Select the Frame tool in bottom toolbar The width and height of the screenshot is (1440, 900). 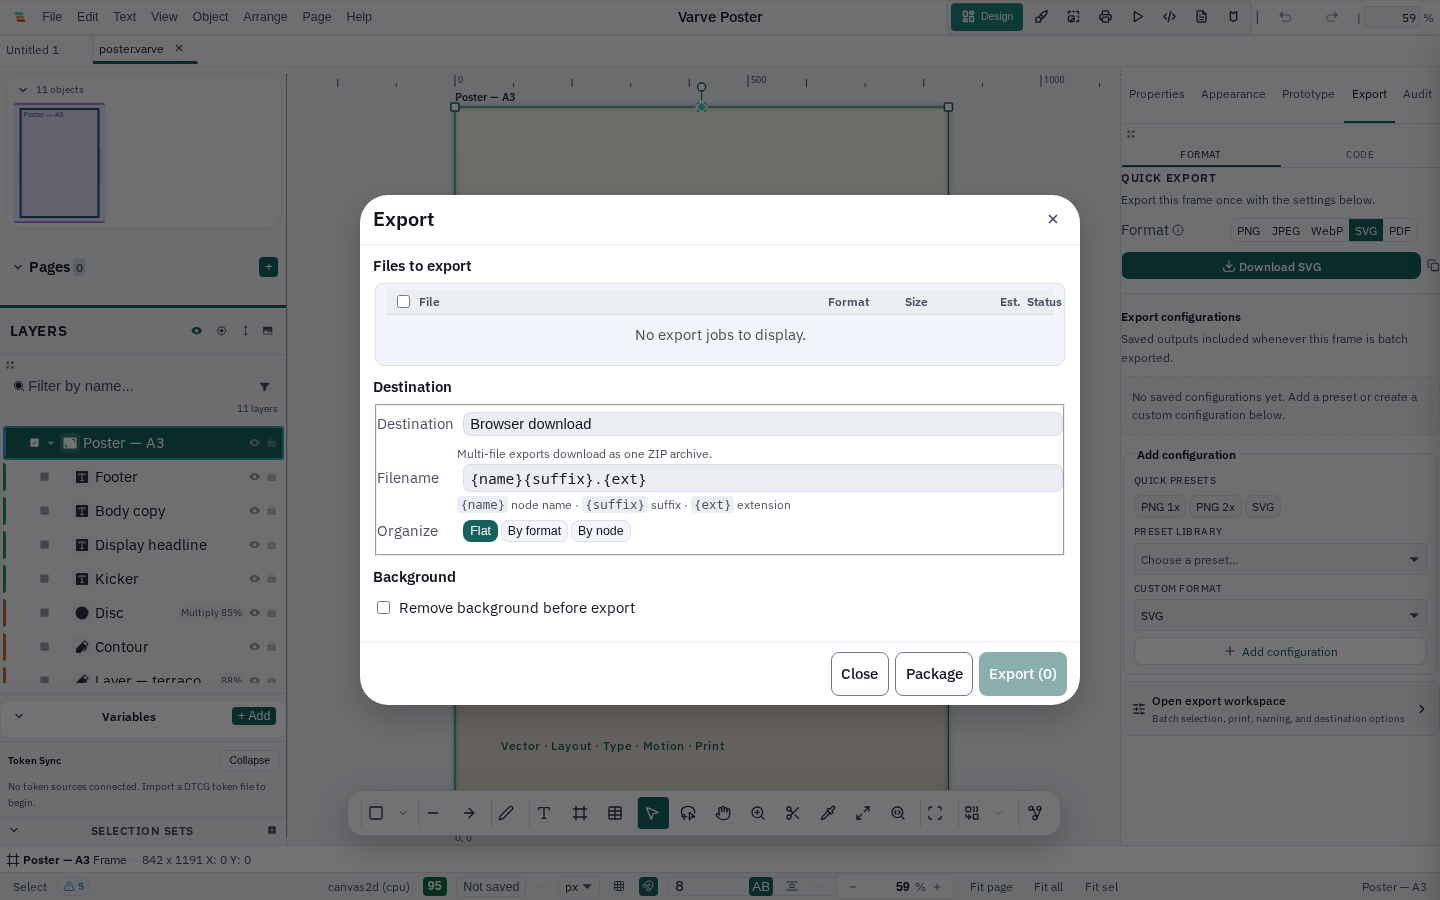pos(580,813)
